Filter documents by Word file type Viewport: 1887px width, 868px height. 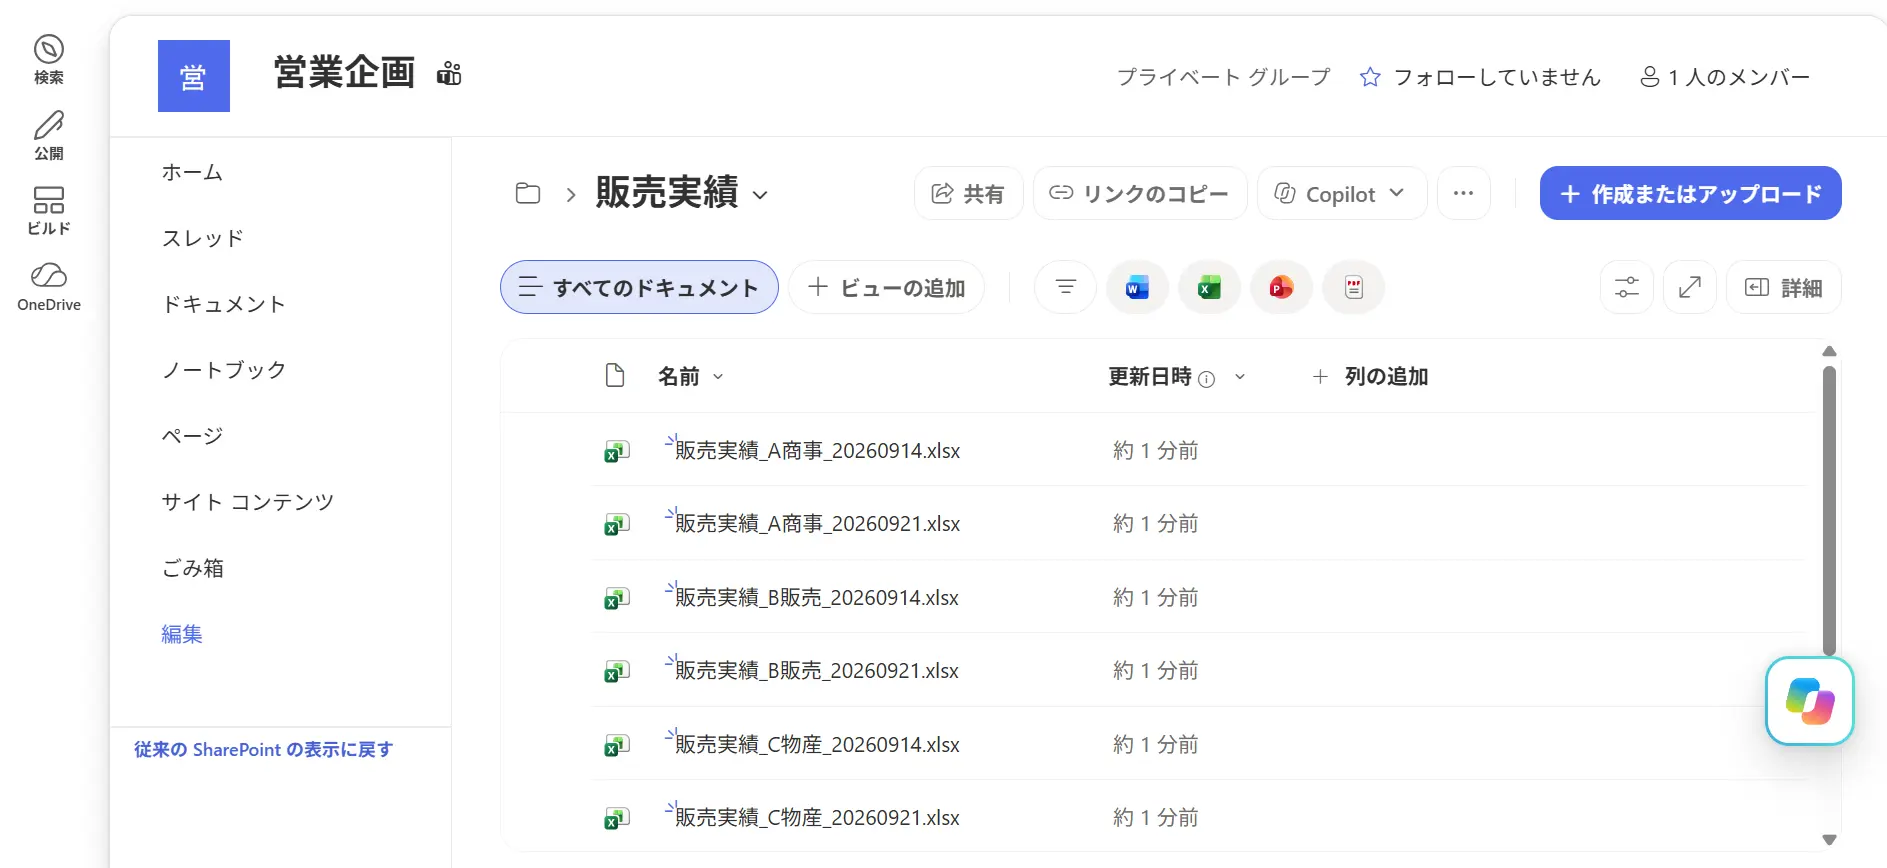pos(1137,288)
